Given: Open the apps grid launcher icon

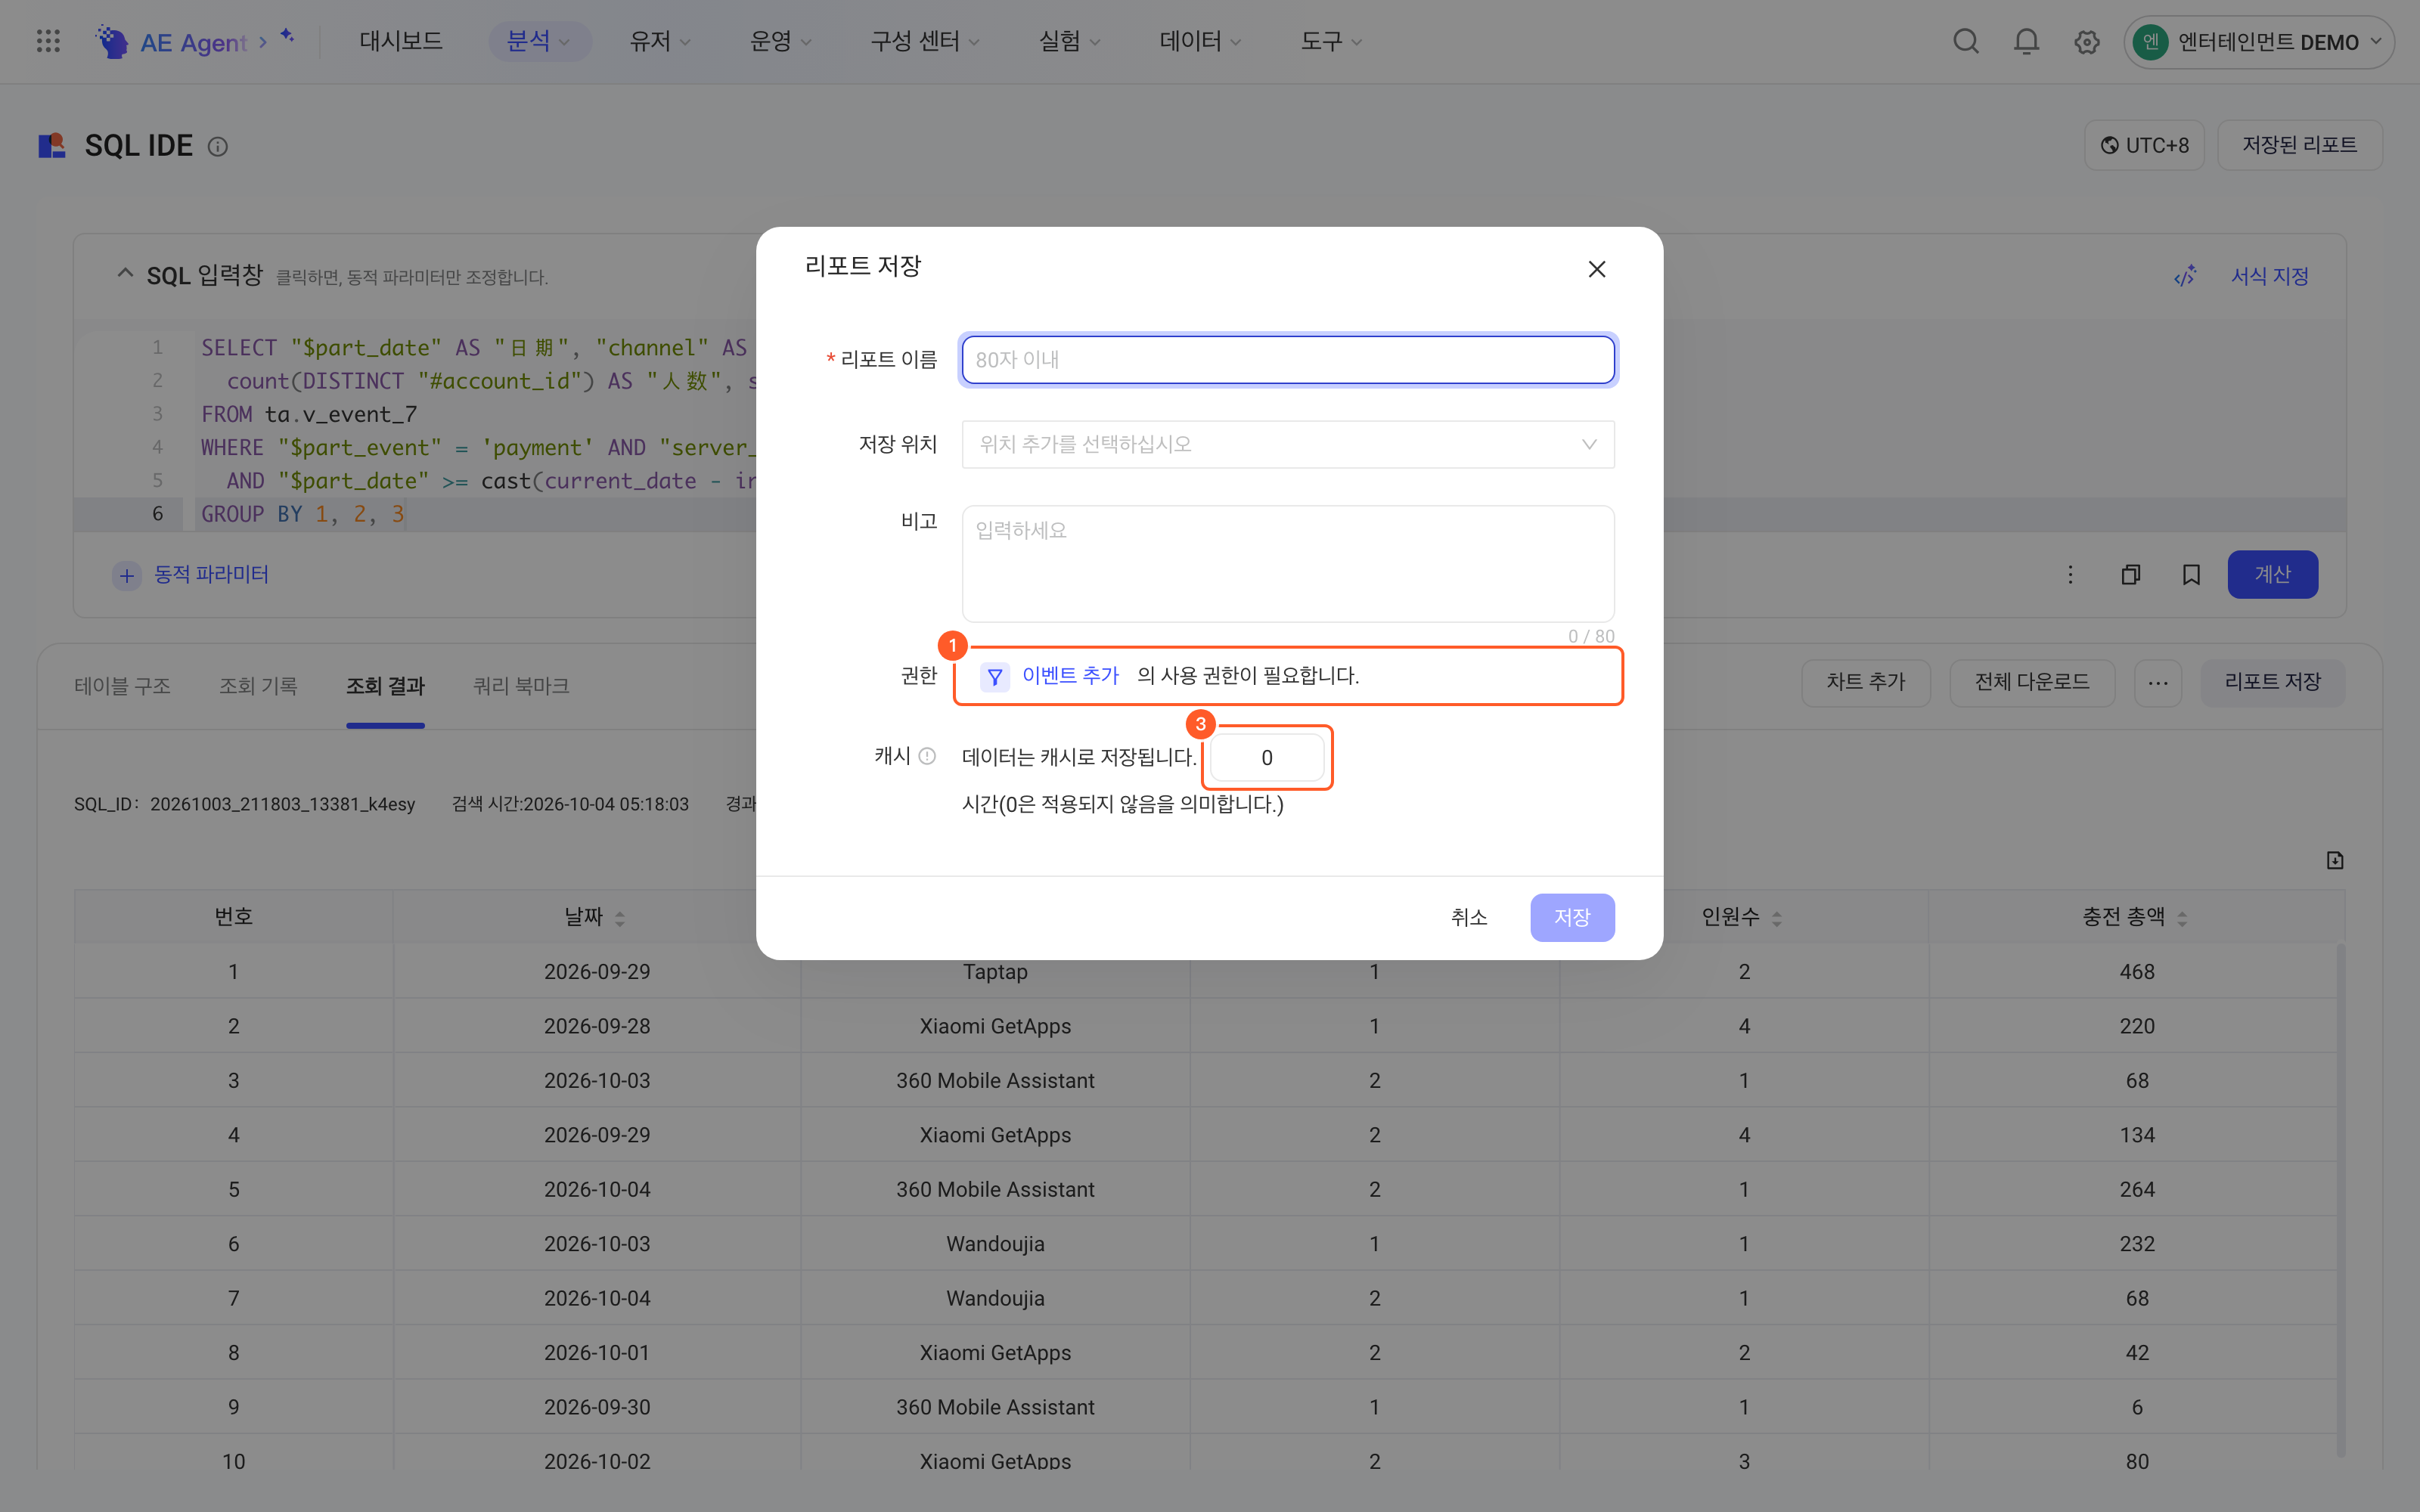Looking at the screenshot, I should point(48,41).
